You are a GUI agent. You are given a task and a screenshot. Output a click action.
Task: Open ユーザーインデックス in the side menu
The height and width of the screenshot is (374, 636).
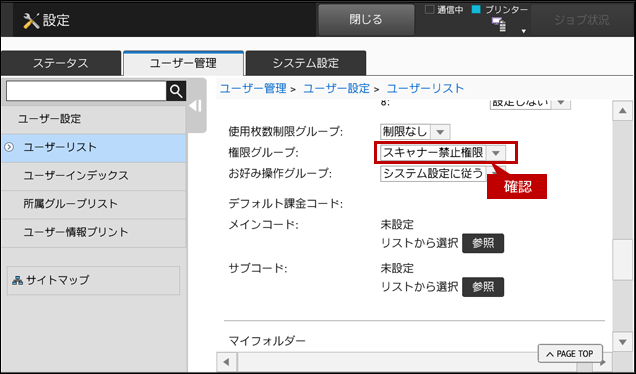click(93, 176)
